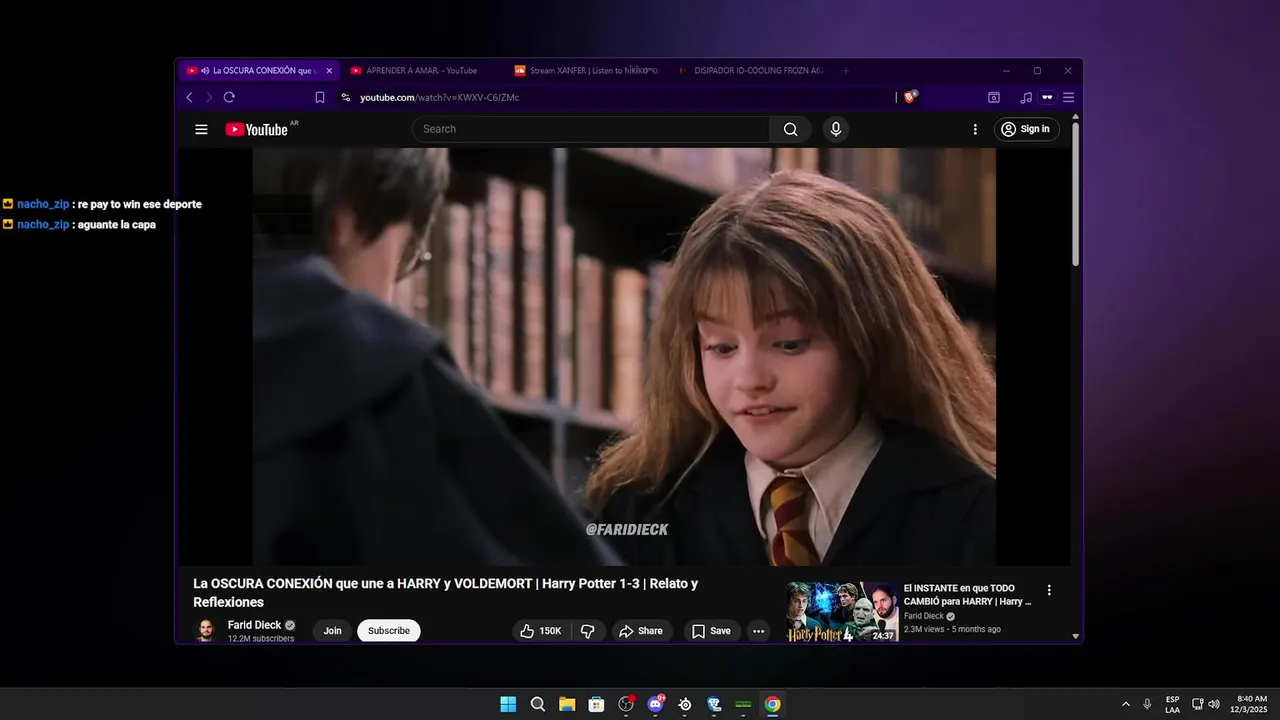Open EL INSTANTE en que TODO CAMBIÓ title

pyautogui.click(x=967, y=595)
